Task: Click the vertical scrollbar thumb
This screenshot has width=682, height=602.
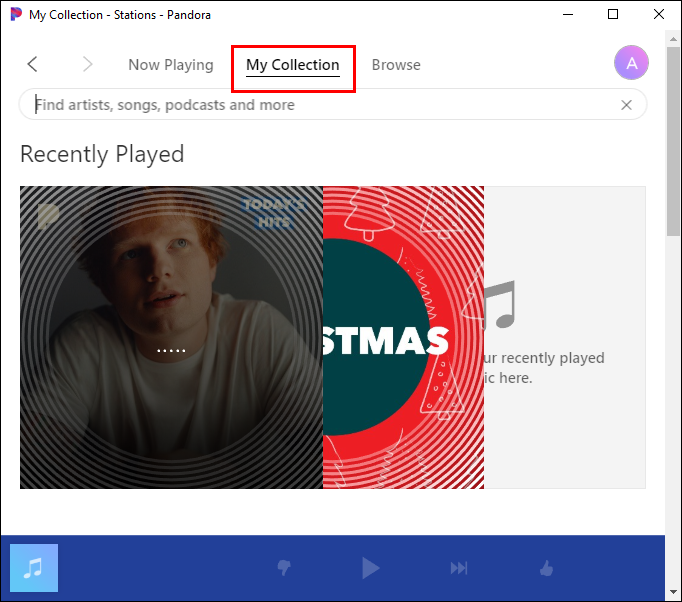Action: click(x=673, y=141)
